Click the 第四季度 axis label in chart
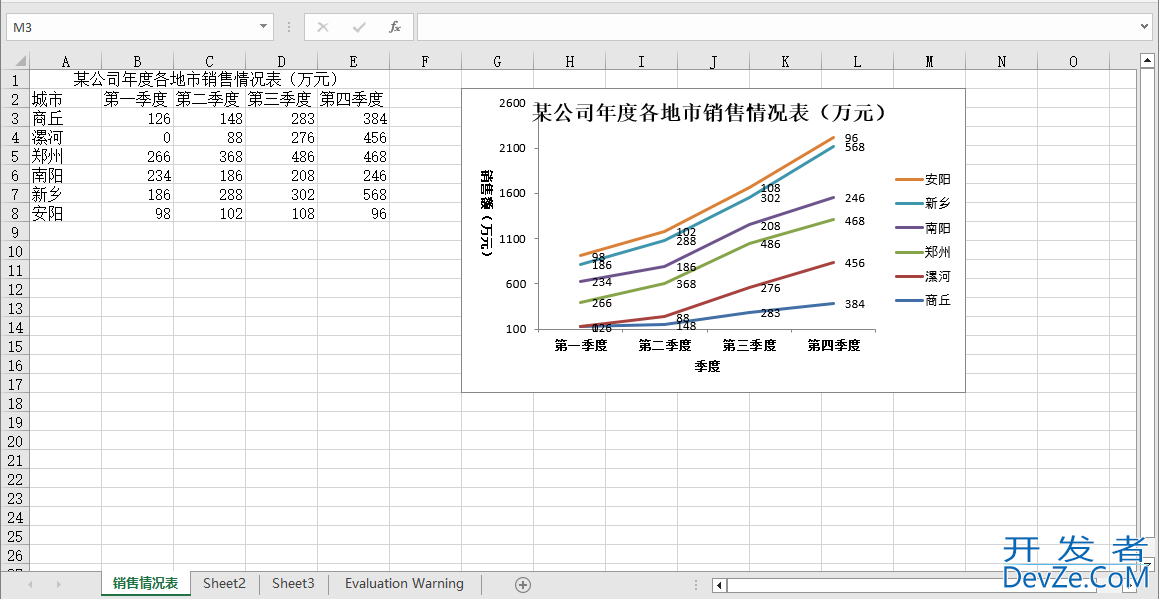 833,345
